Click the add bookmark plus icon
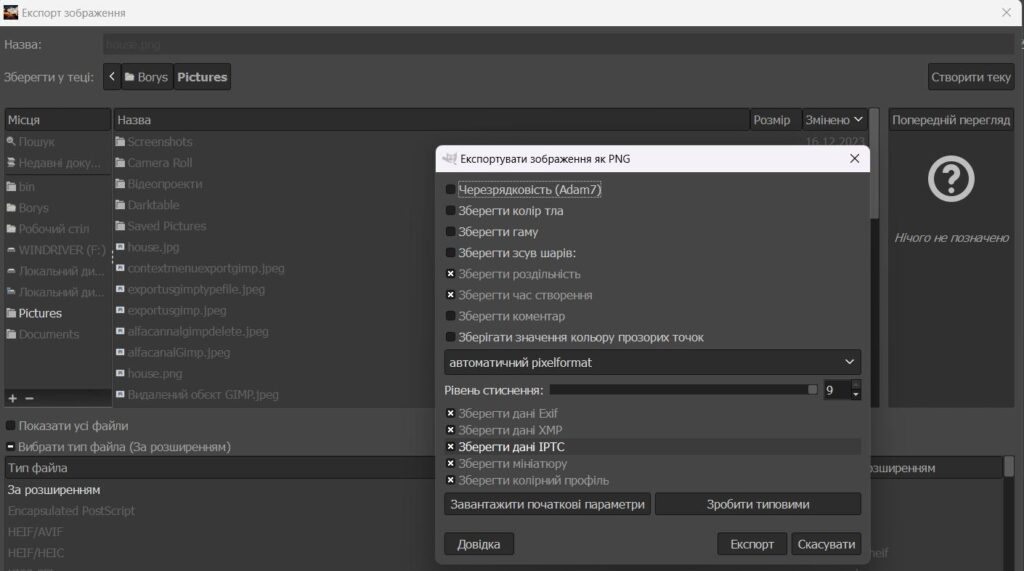1024x571 pixels. (12, 398)
